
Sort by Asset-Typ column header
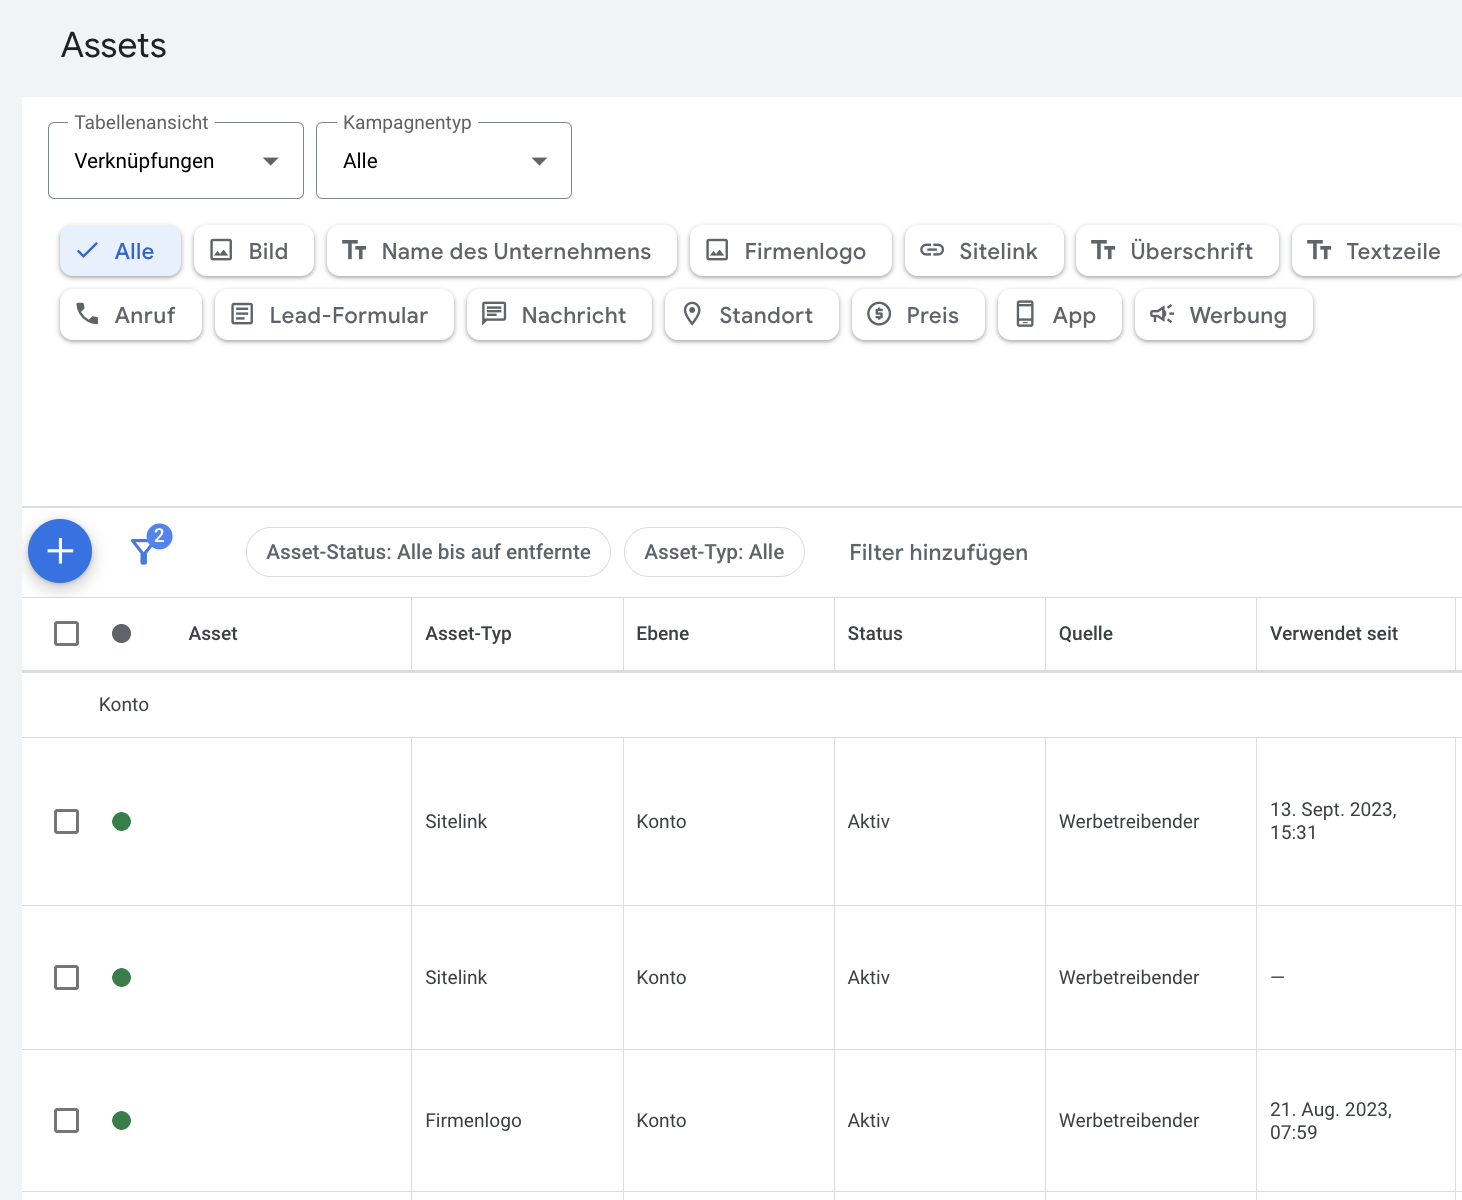[468, 633]
